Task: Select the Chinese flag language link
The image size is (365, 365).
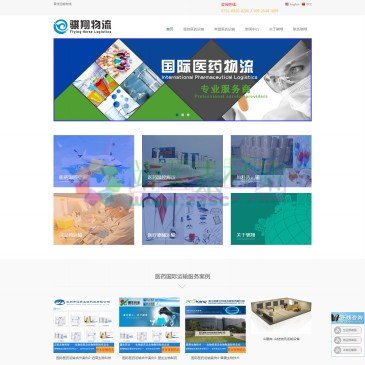Action: pos(307,4)
